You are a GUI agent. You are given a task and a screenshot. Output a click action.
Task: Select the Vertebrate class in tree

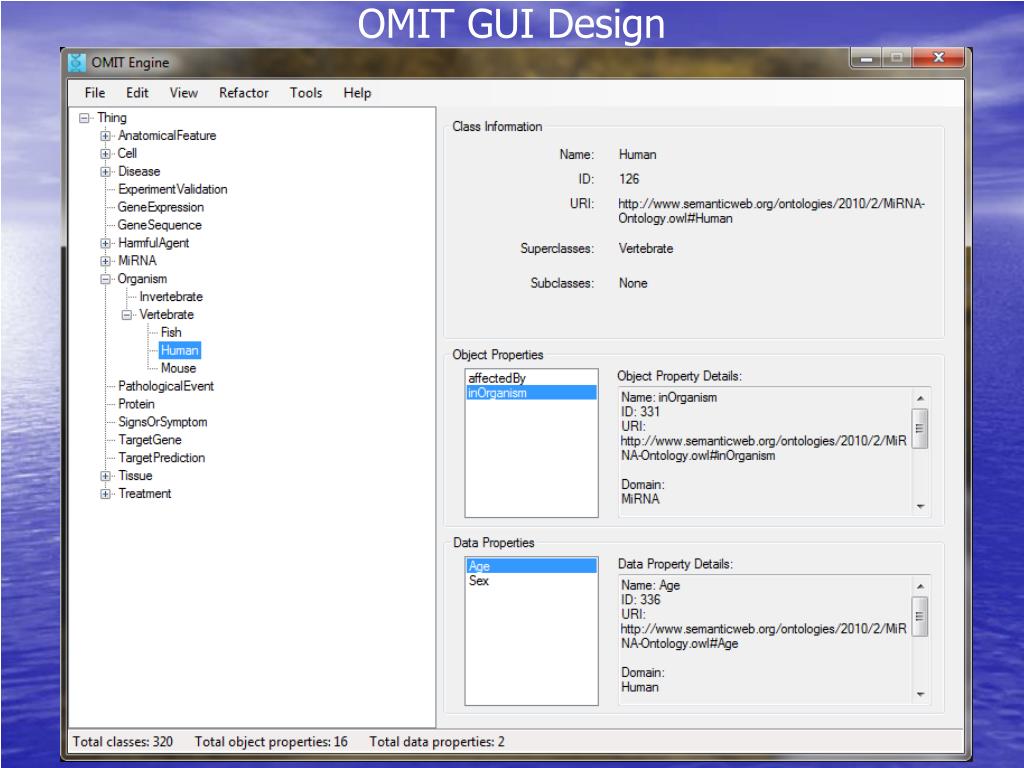pos(167,314)
